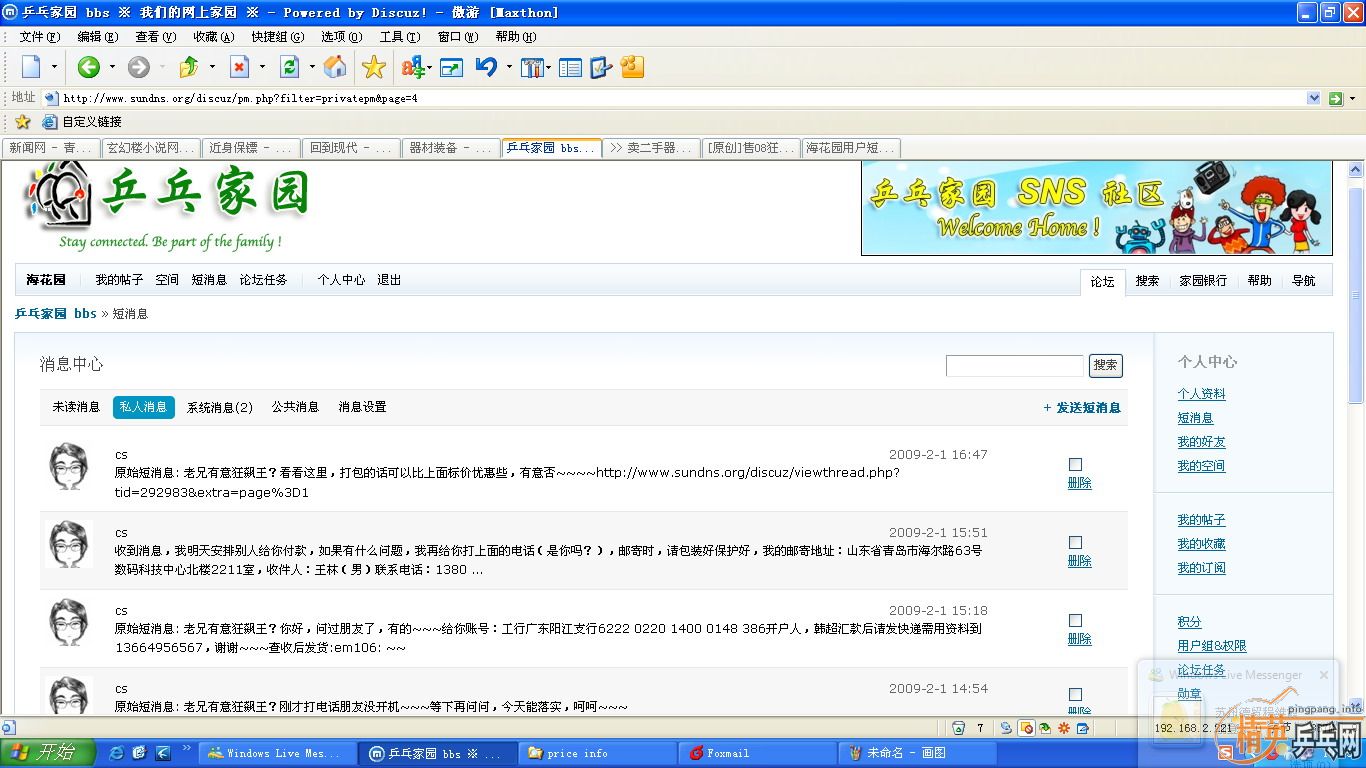Open the 自定义链接 links bar item

(82, 122)
